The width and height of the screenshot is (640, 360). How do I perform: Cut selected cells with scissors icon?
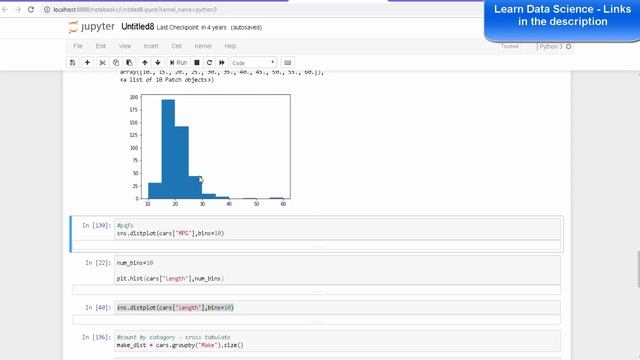click(x=102, y=62)
